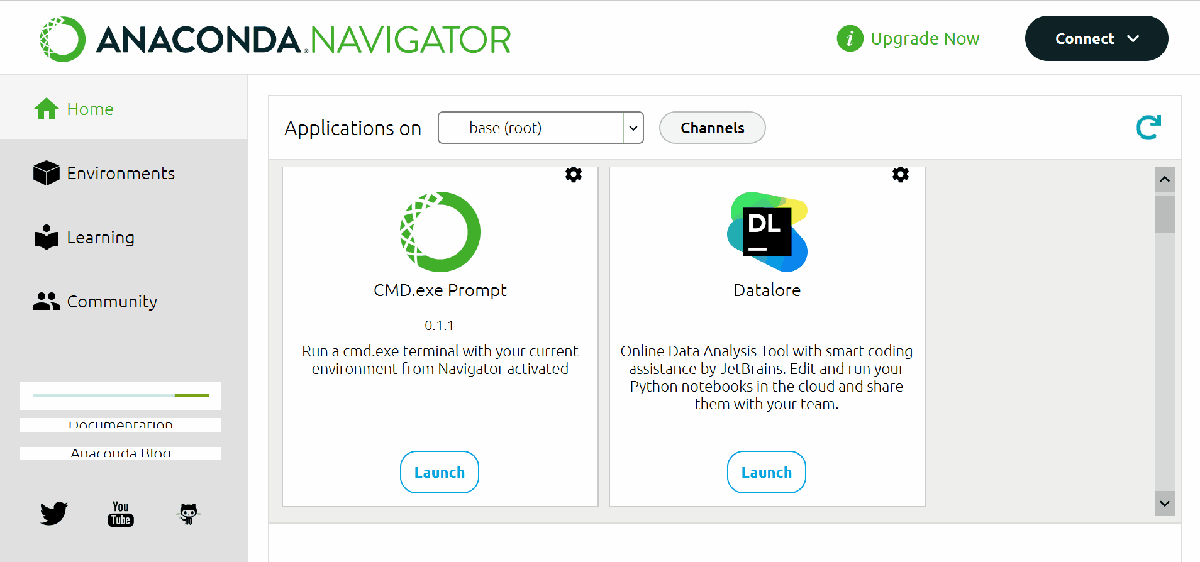Open the CMD.exe Prompt settings gear
1200x562 pixels.
573,175
